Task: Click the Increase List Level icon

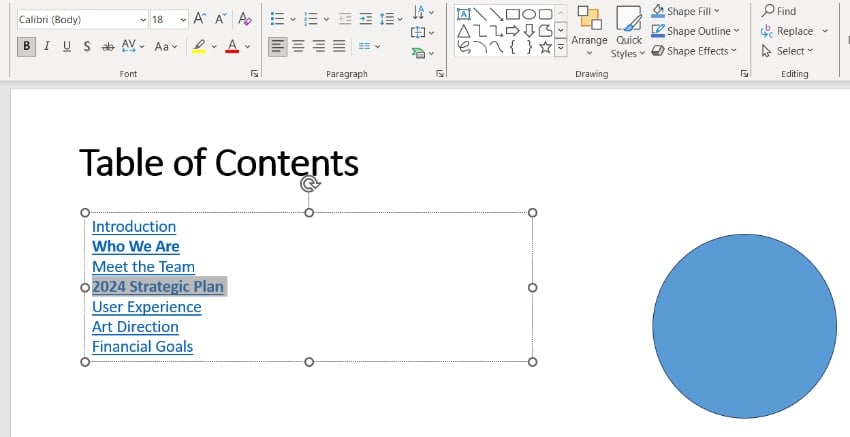Action: pos(366,19)
